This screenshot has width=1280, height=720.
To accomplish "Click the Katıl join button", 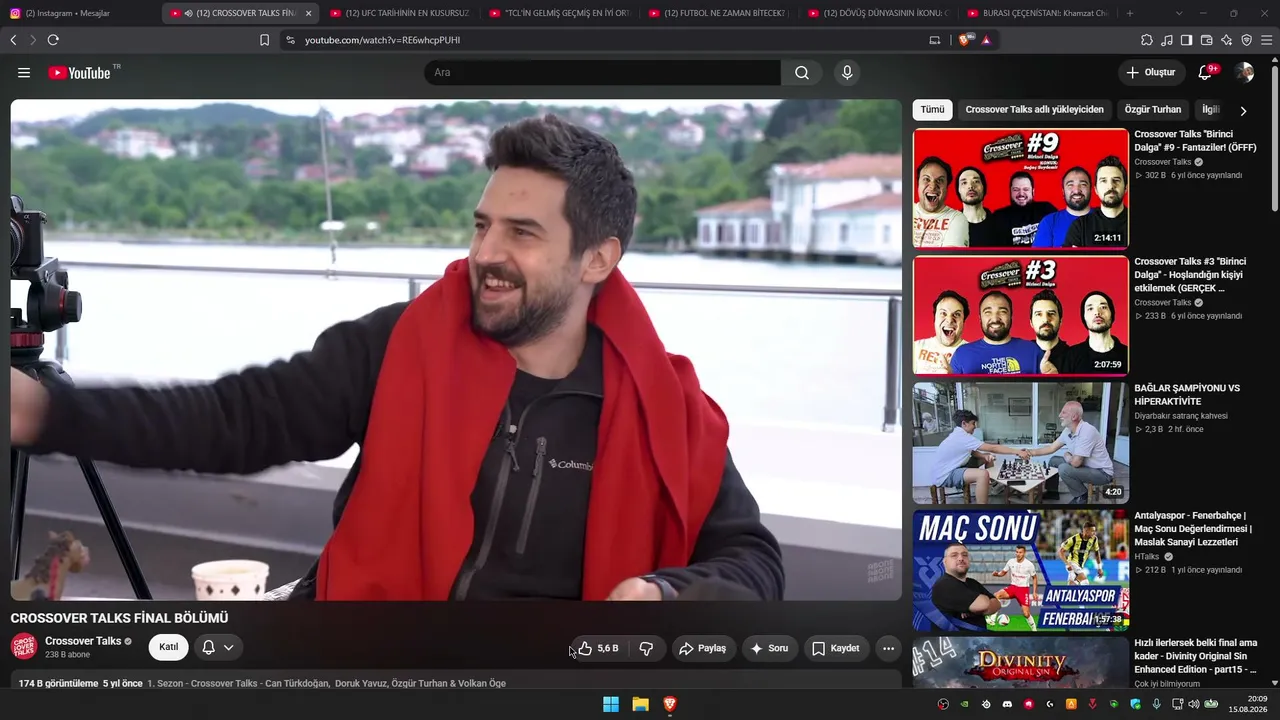I will click(169, 647).
